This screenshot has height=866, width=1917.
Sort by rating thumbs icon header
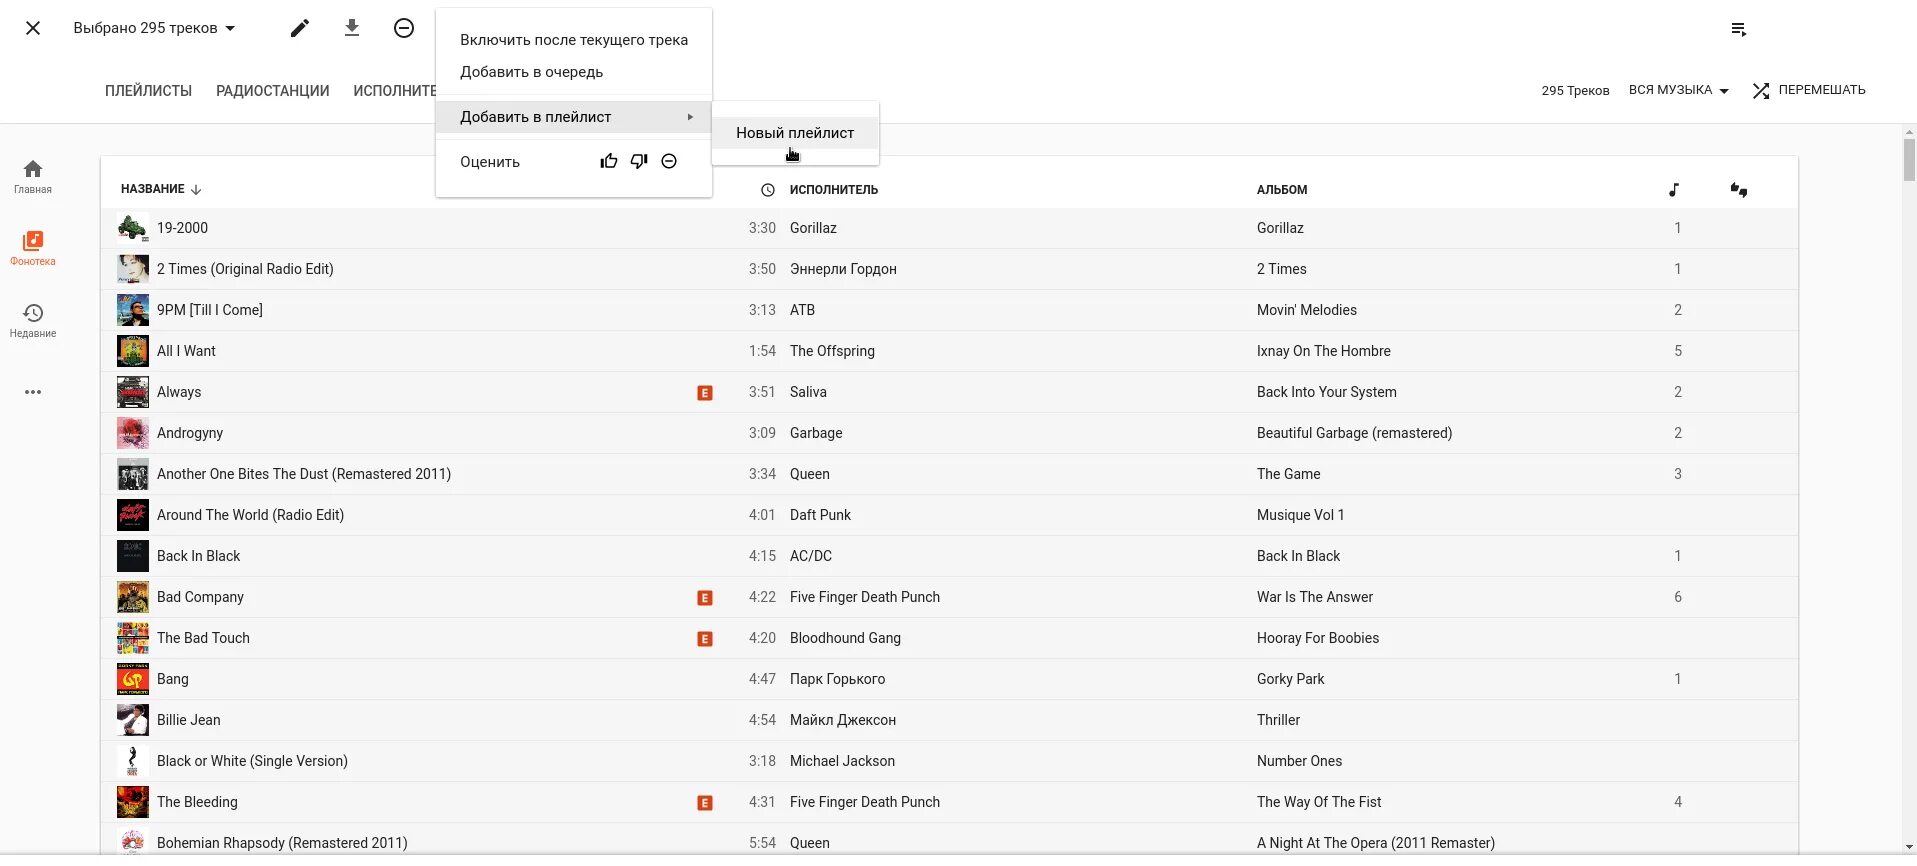click(x=1739, y=190)
